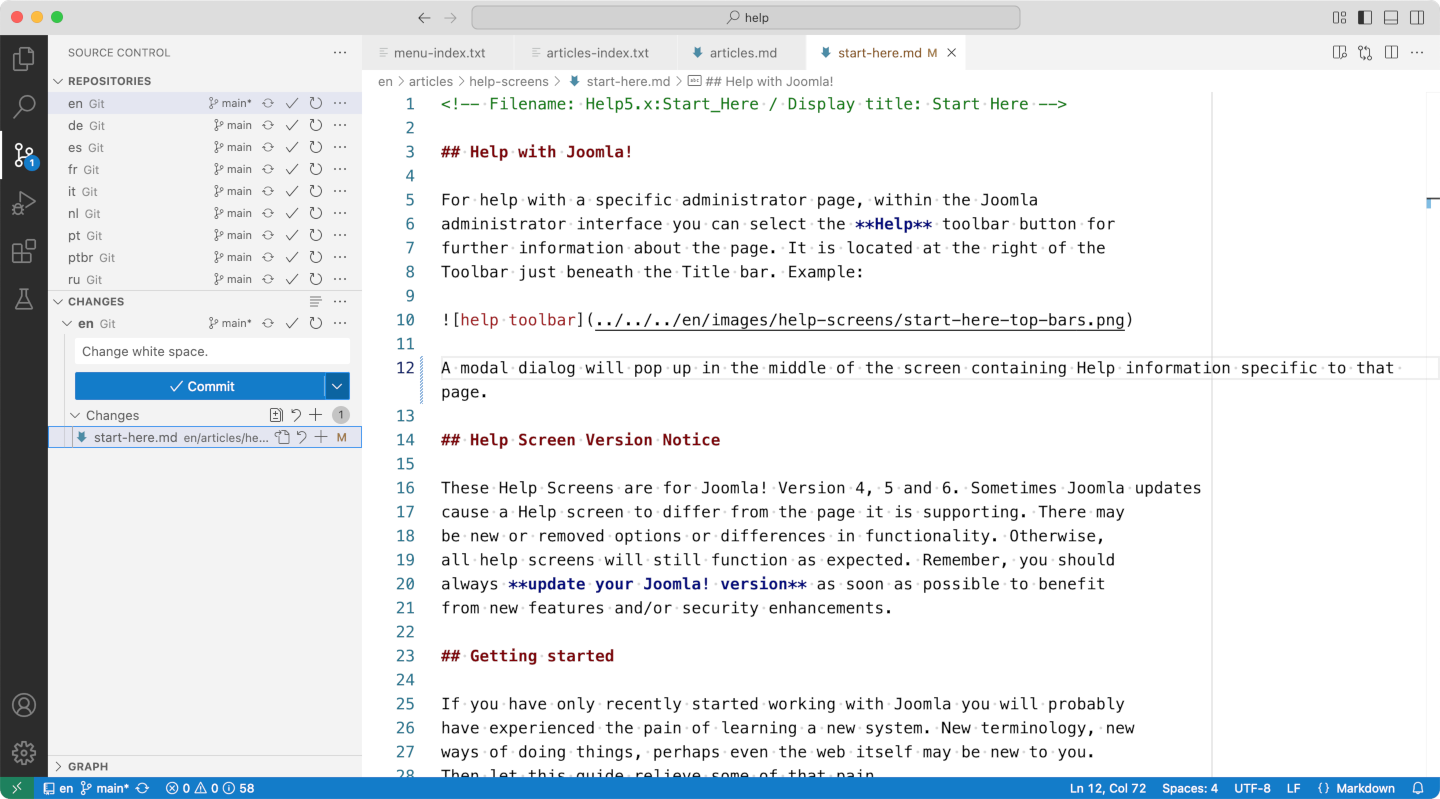The width and height of the screenshot is (1440, 799).
Task: Click the notifications bell in status bar
Action: (1417, 788)
